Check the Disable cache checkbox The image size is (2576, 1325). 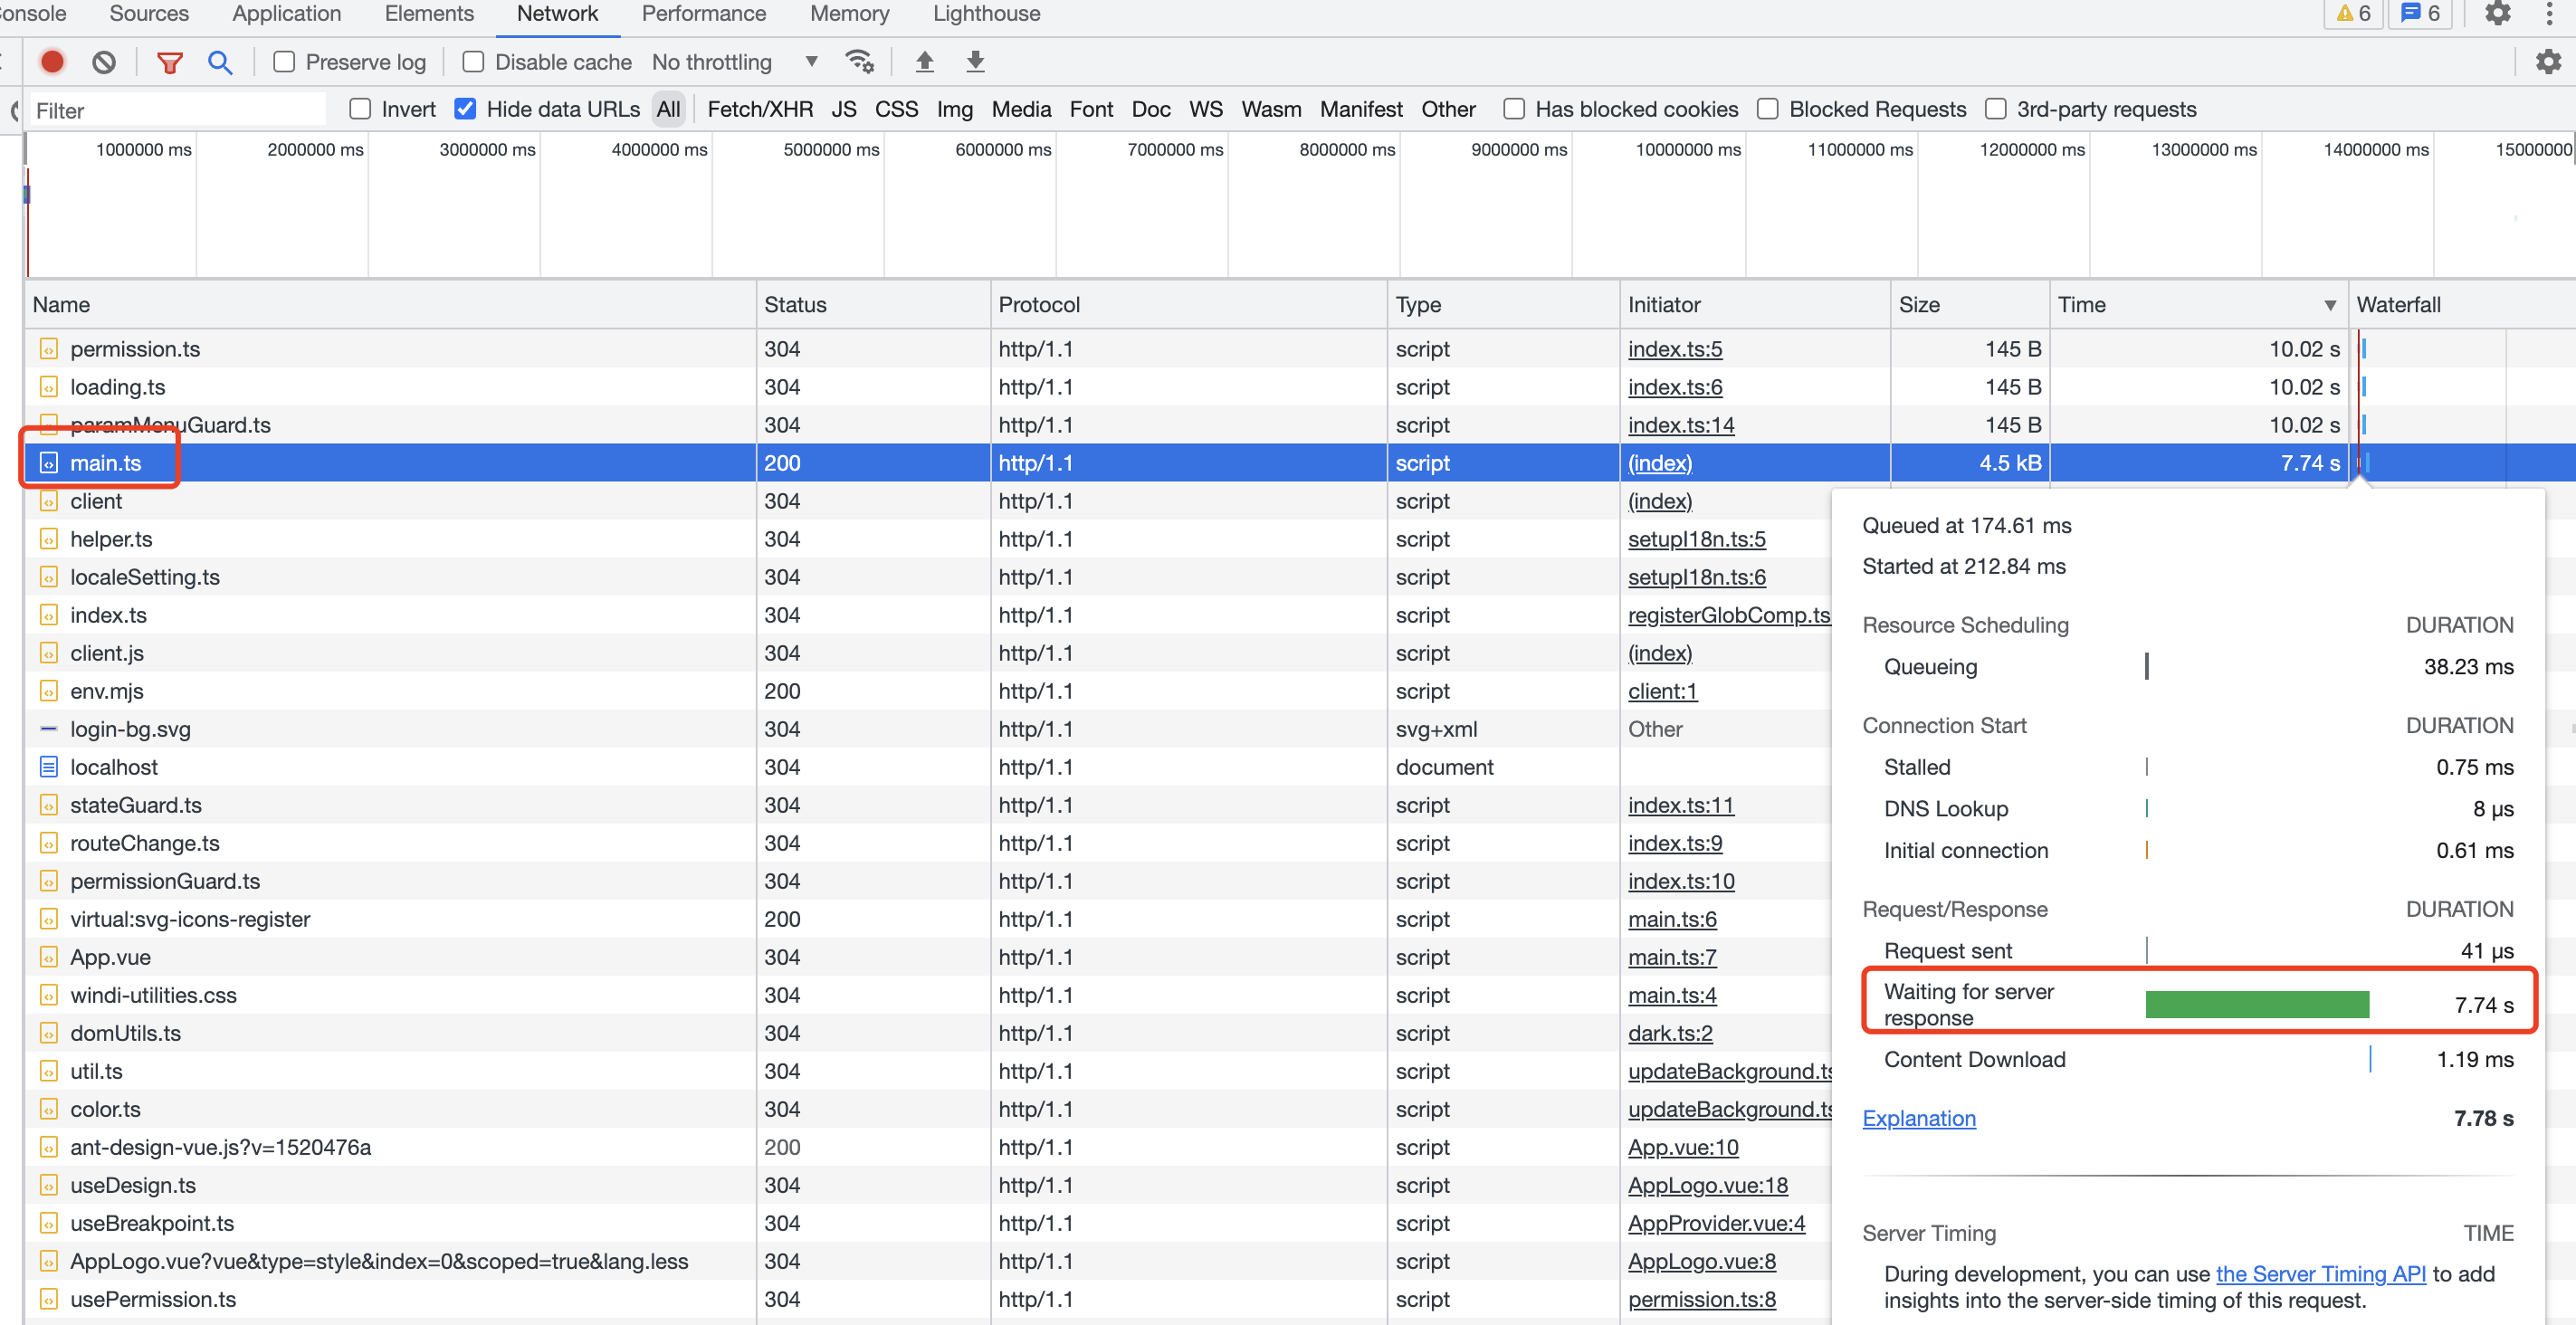tap(474, 62)
